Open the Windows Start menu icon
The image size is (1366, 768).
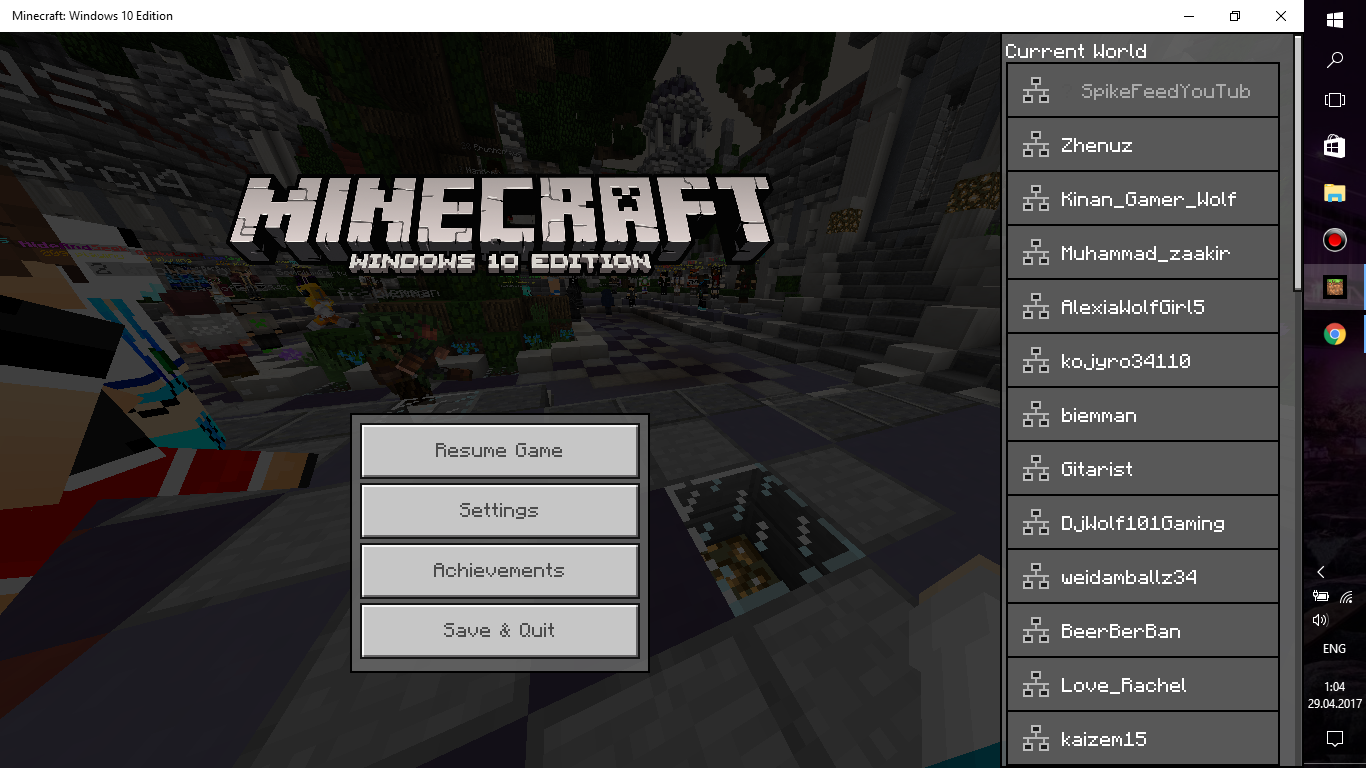click(1334, 19)
